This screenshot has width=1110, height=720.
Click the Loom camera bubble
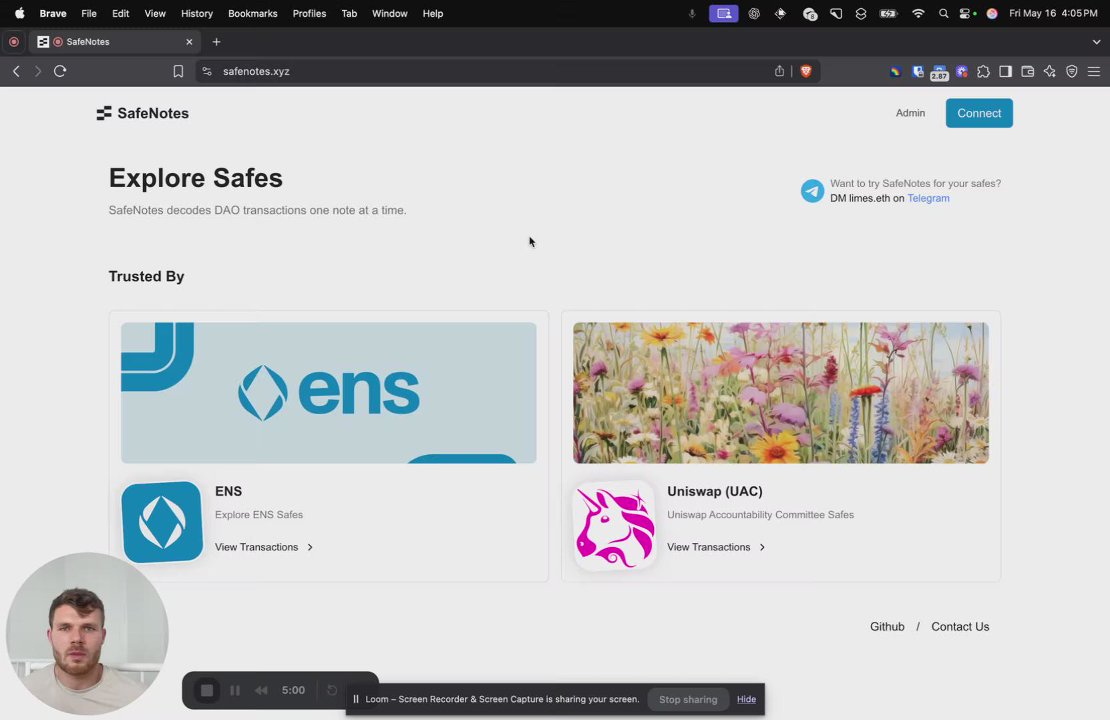[87, 634]
